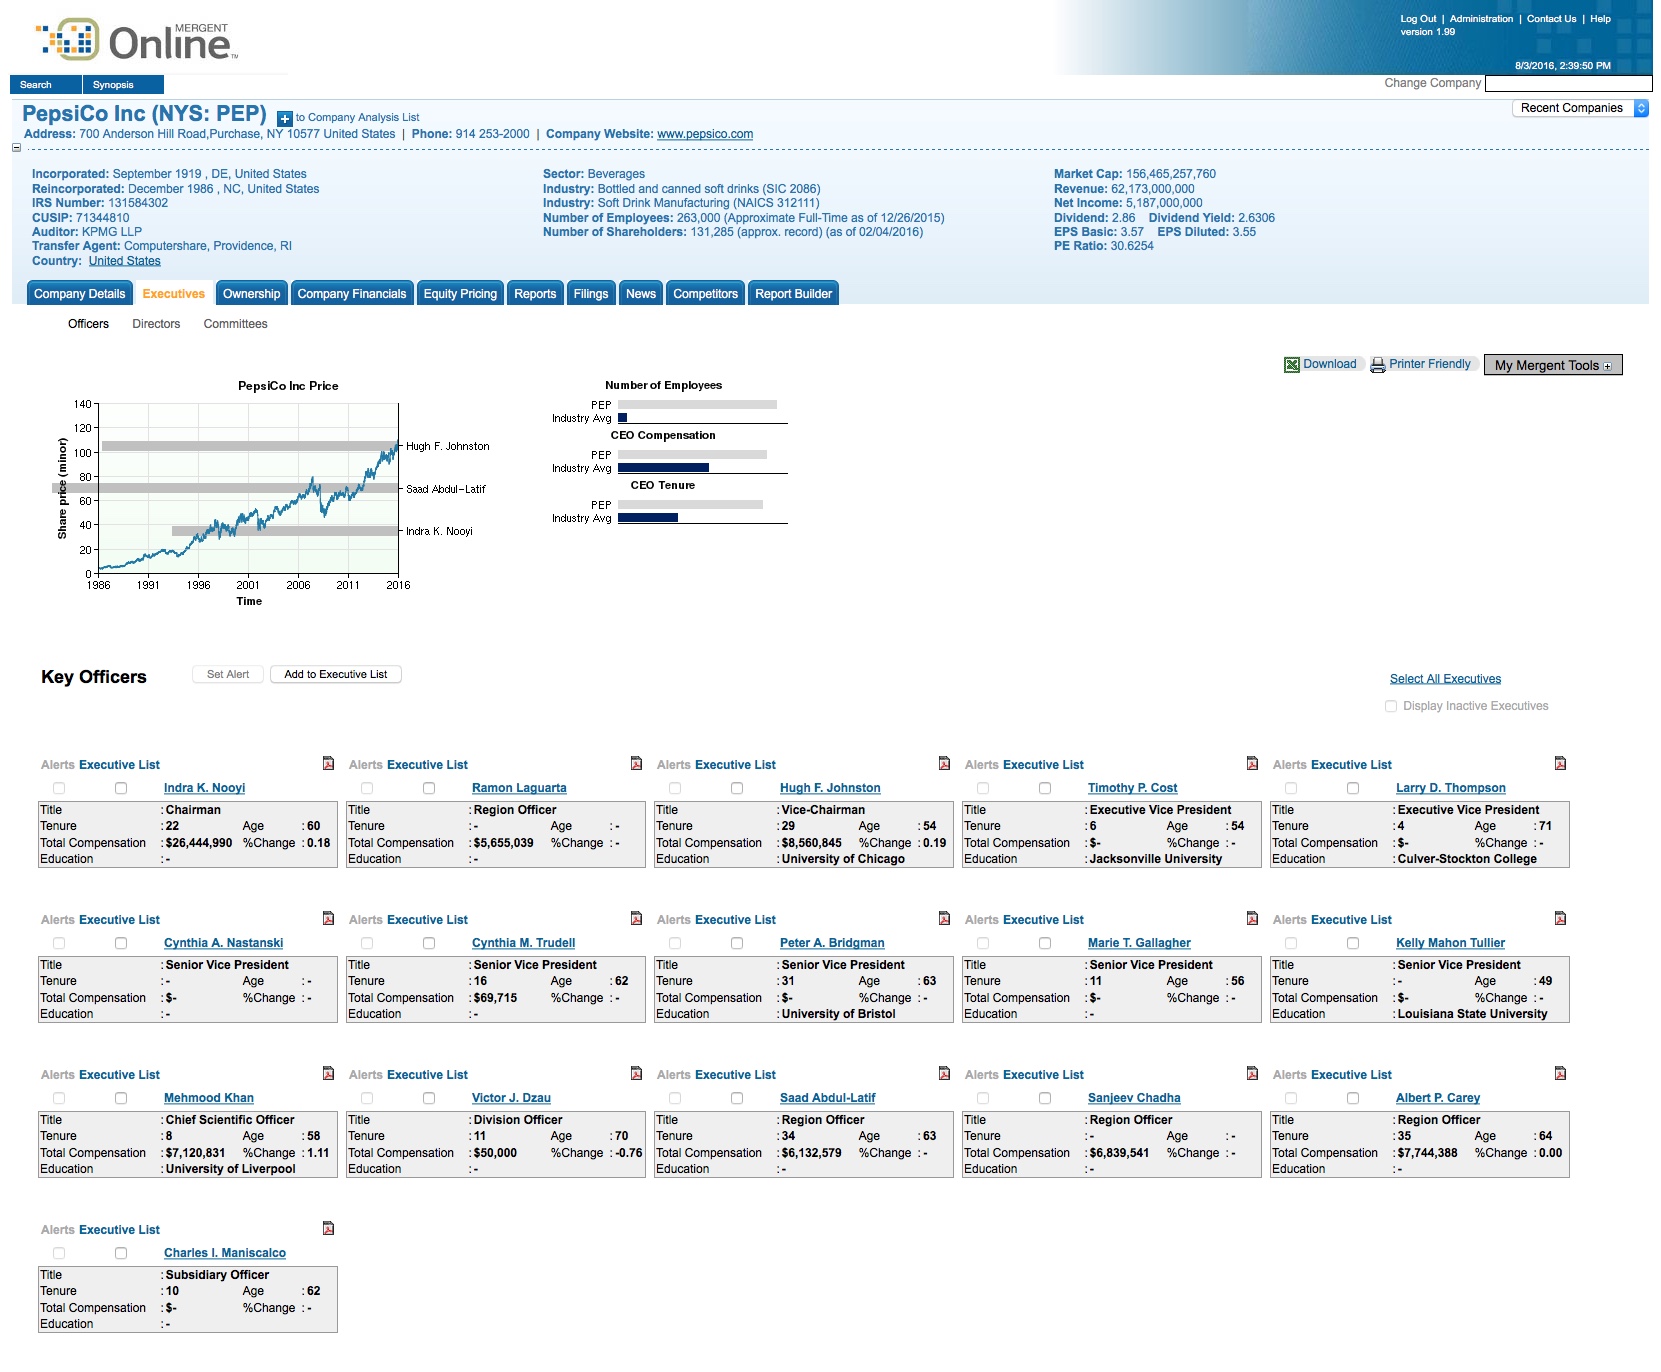Select the Committees sub-tab
Screen dimensions: 1661x1372
click(235, 324)
